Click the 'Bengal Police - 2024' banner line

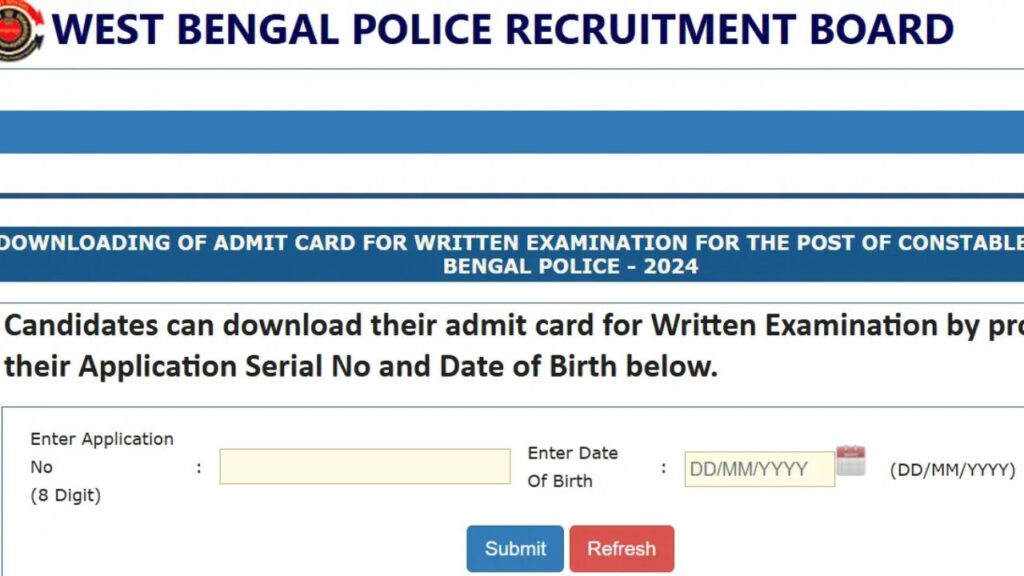point(570,267)
